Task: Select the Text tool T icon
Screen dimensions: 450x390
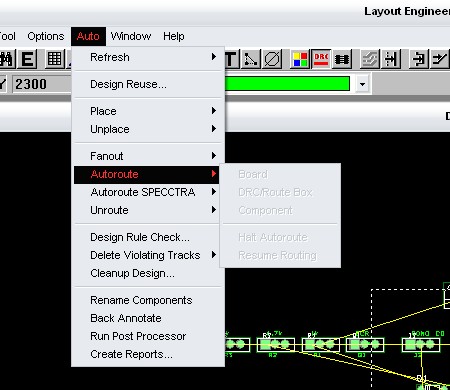Action: 231,60
